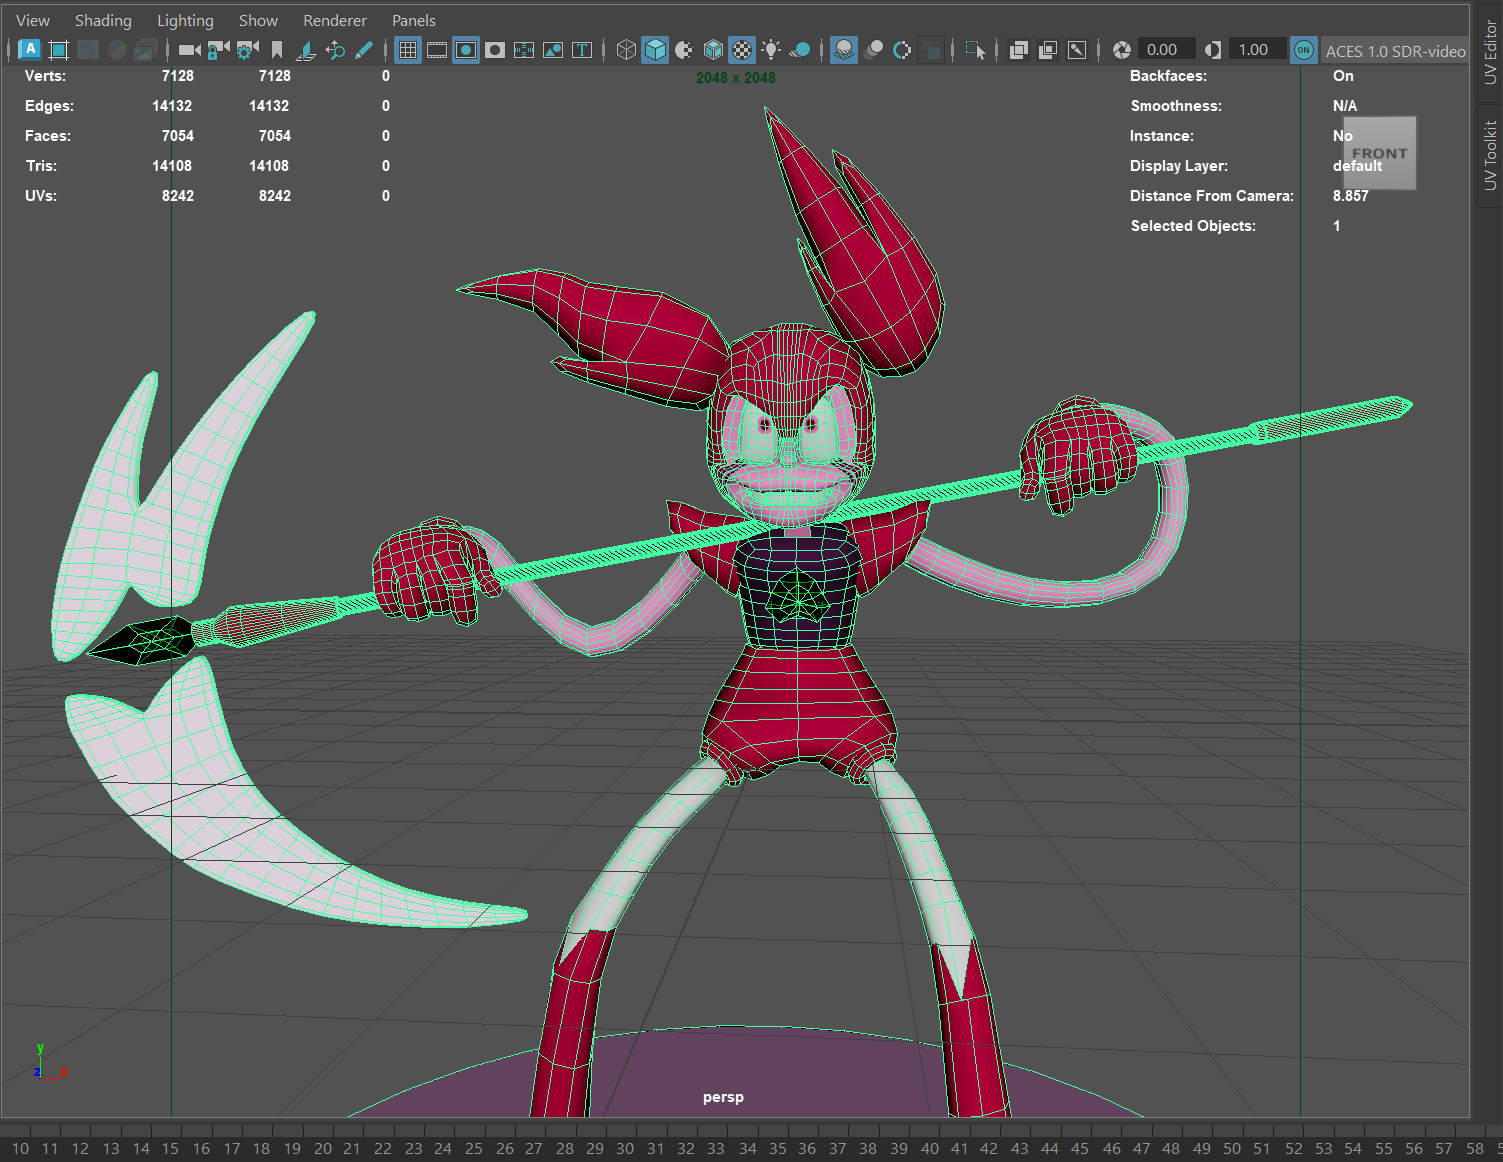Click the Exposure value field 0.00

(1166, 50)
